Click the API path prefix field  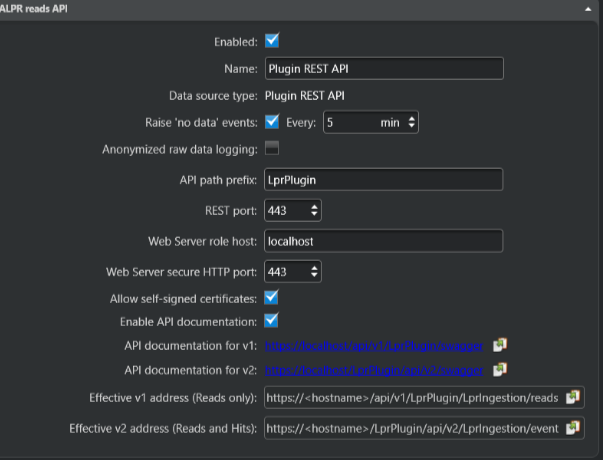383,180
